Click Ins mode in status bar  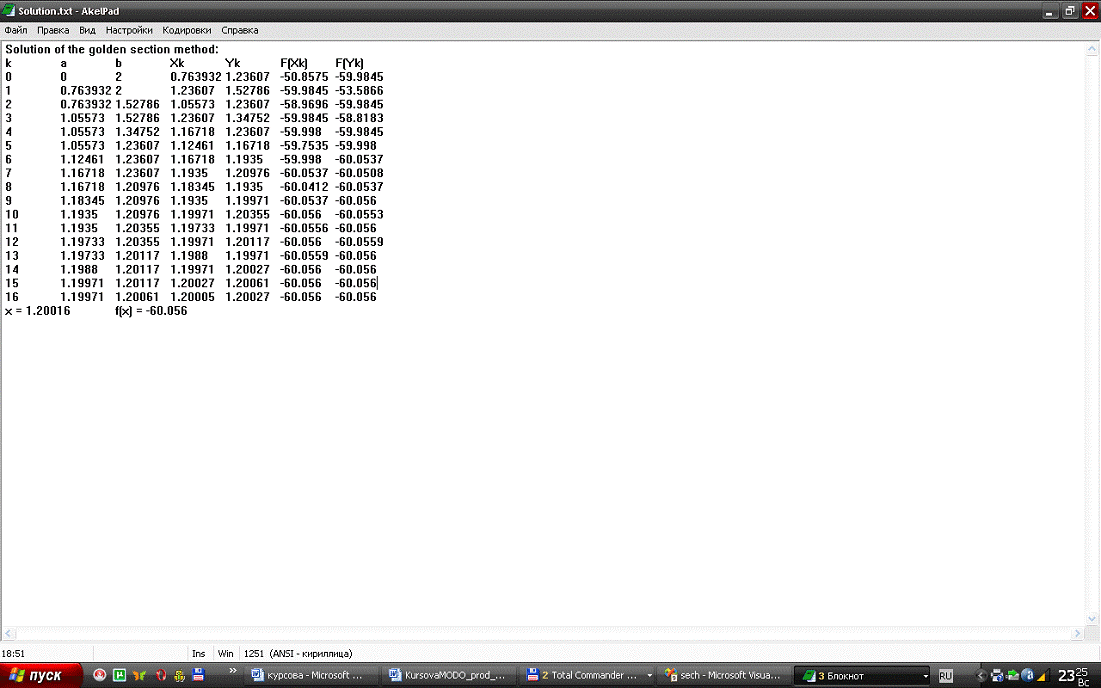click(x=199, y=654)
